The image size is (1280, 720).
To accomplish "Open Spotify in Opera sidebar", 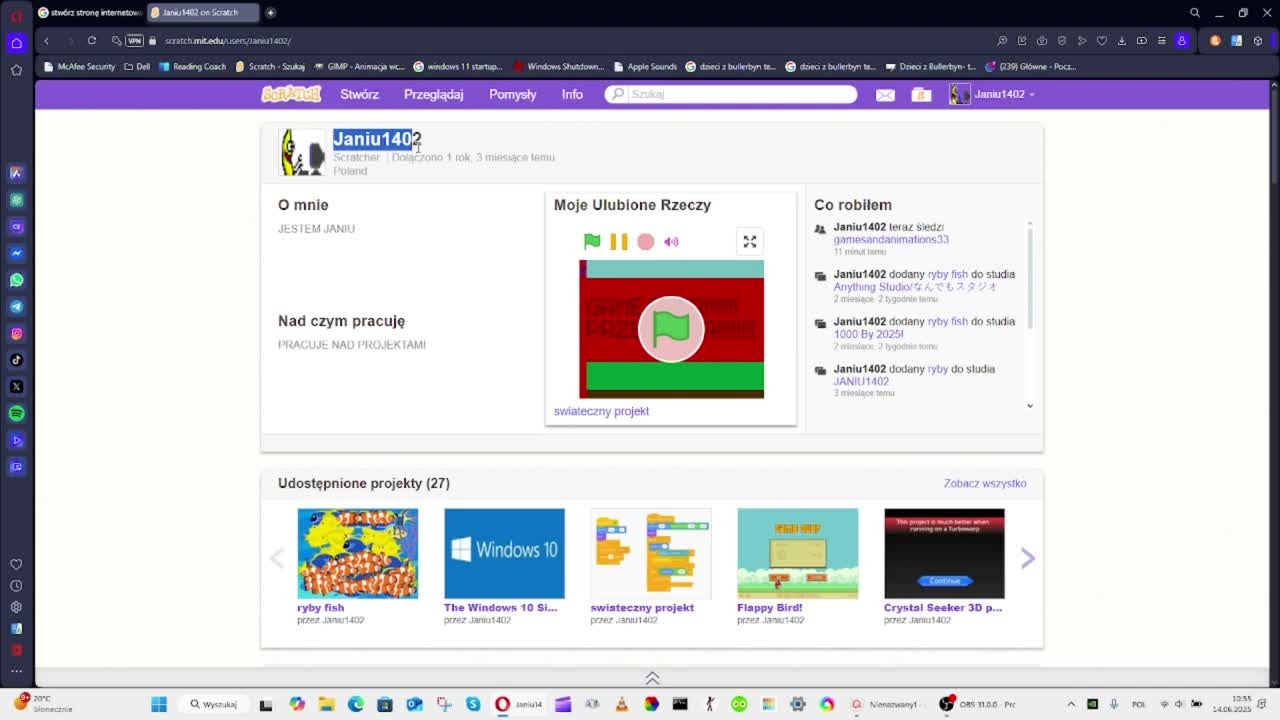I will coord(16,413).
